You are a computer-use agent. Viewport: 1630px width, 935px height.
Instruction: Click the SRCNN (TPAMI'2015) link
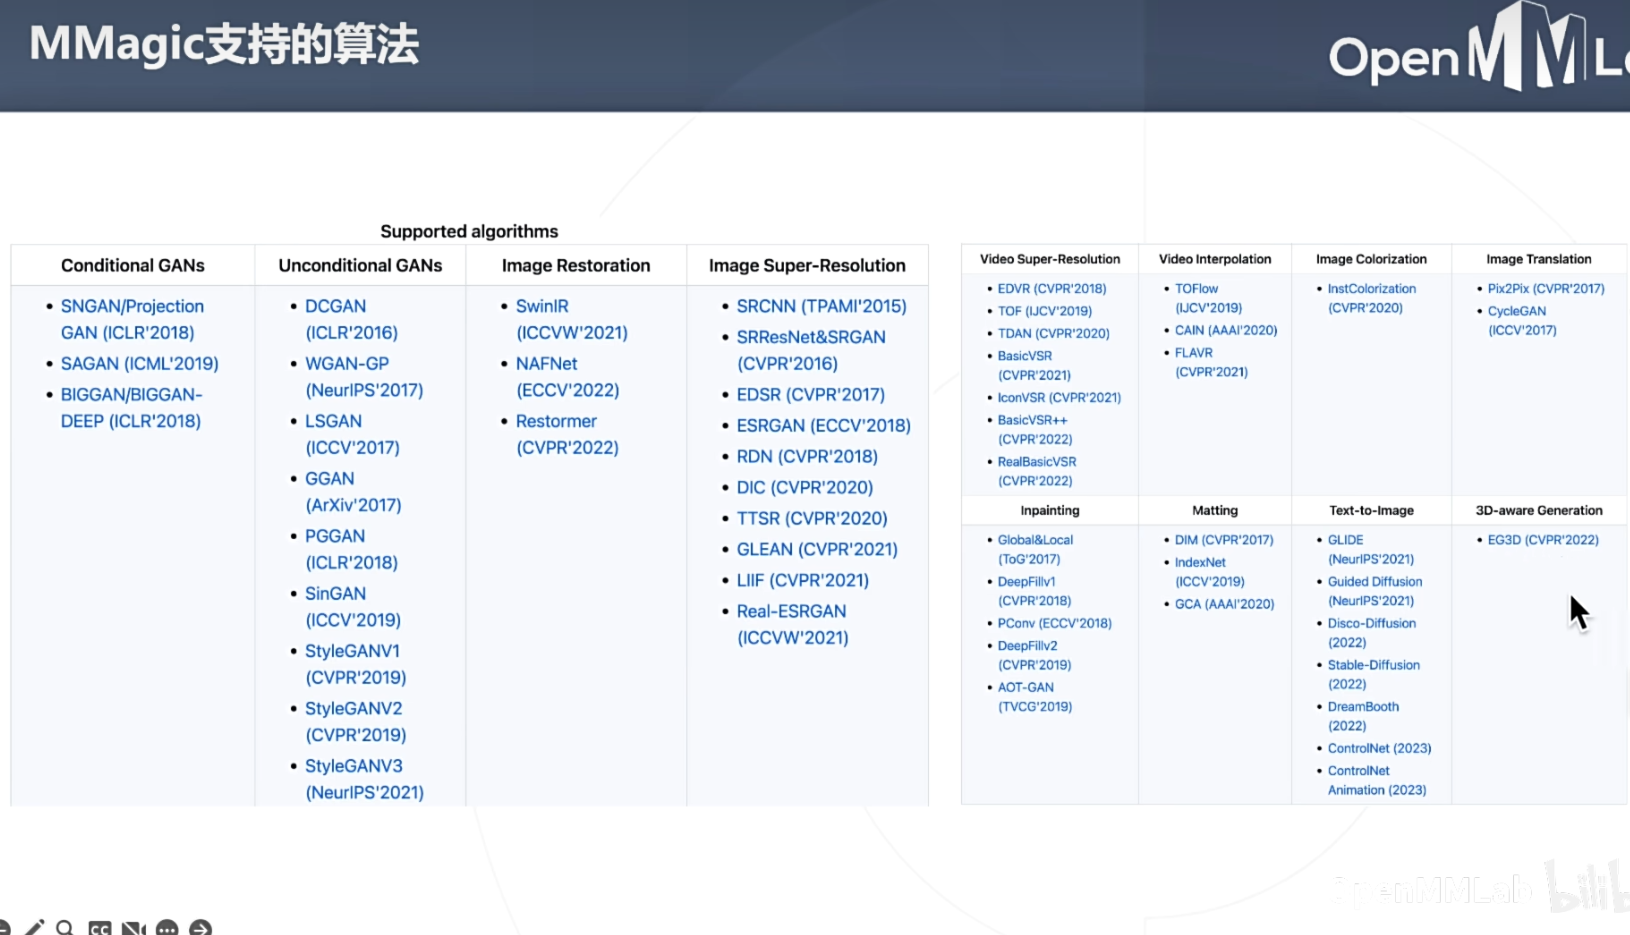pyautogui.click(x=822, y=306)
